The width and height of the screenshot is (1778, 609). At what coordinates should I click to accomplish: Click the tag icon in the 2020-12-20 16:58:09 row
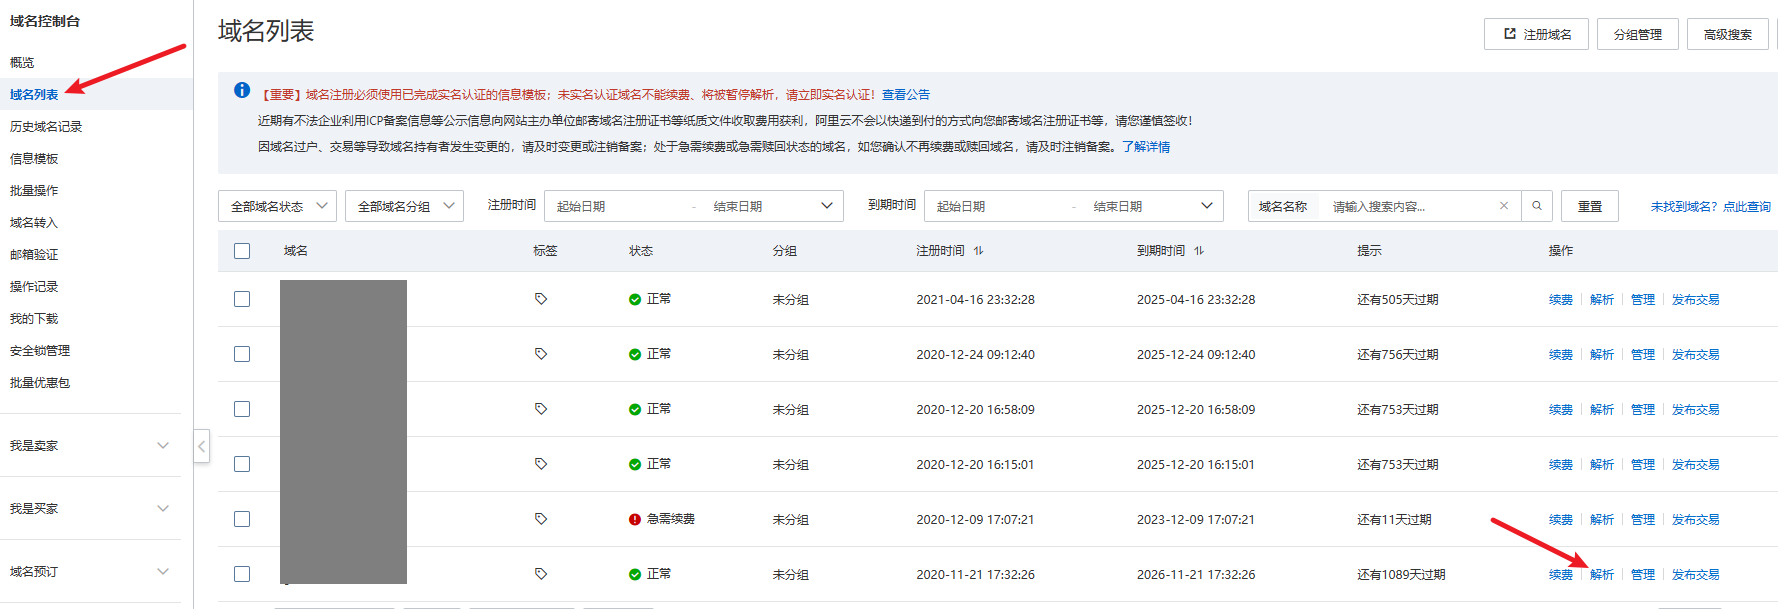click(541, 409)
